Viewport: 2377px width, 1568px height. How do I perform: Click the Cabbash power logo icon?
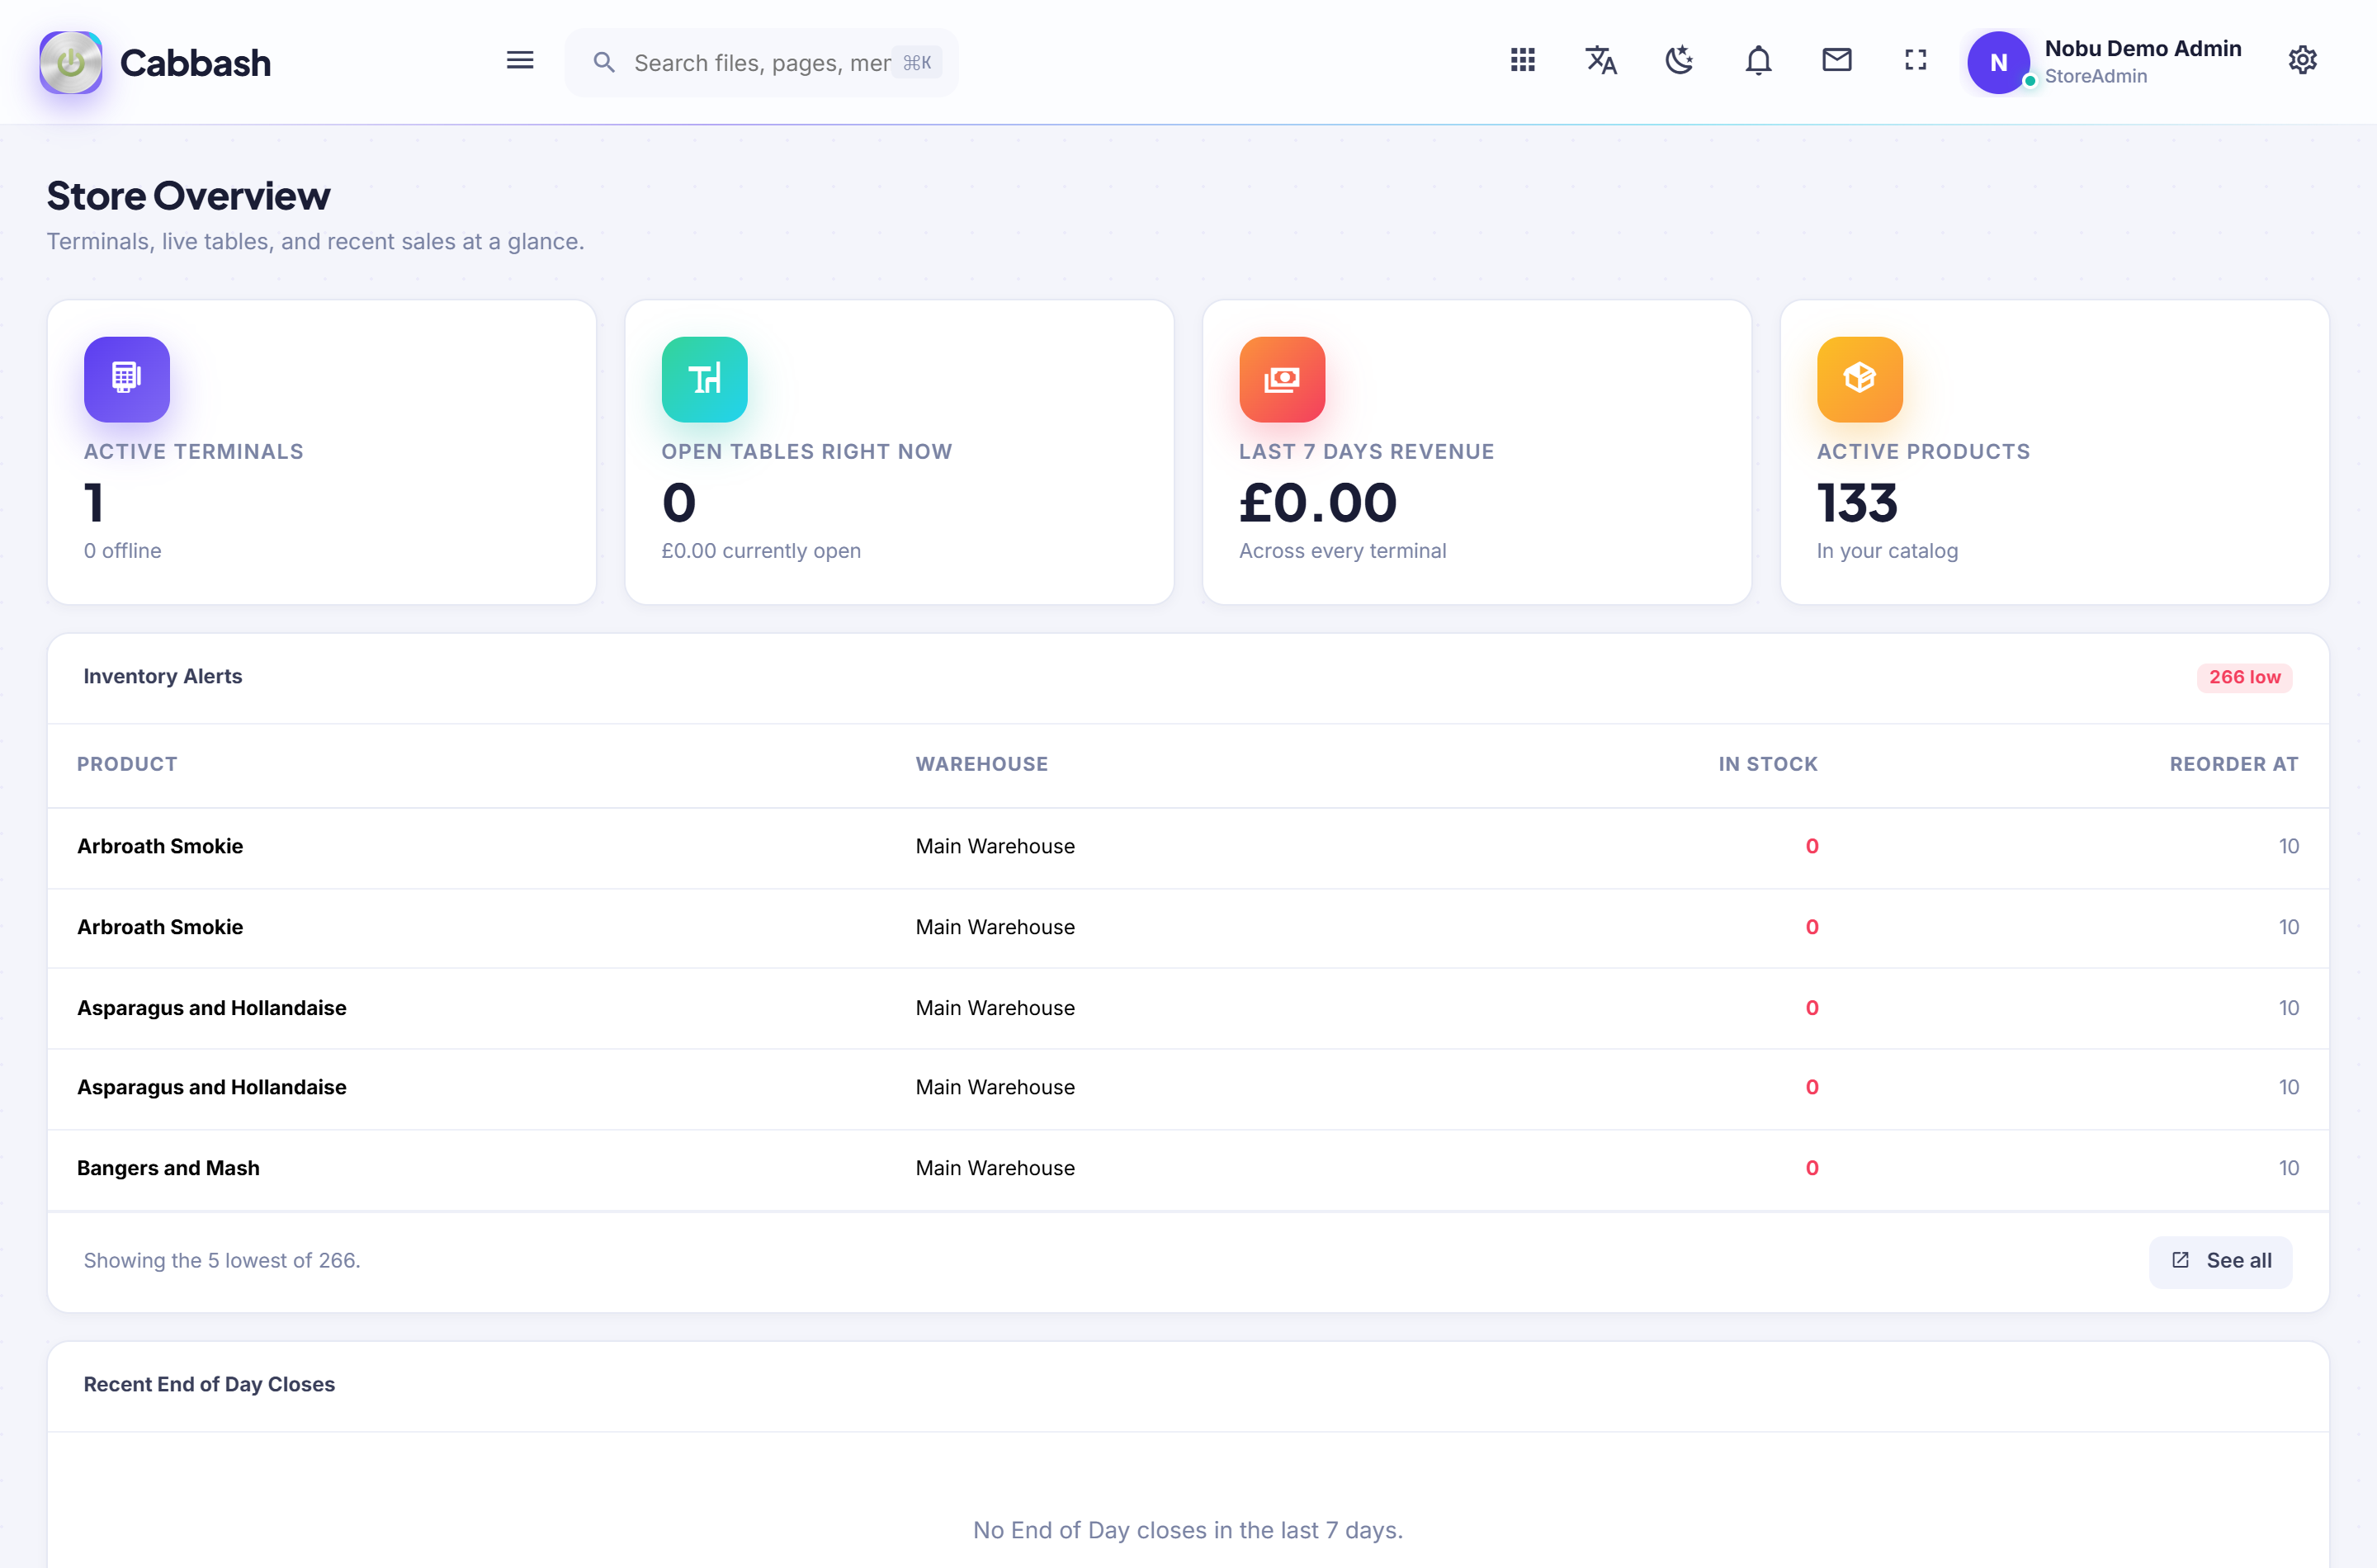coord(70,62)
